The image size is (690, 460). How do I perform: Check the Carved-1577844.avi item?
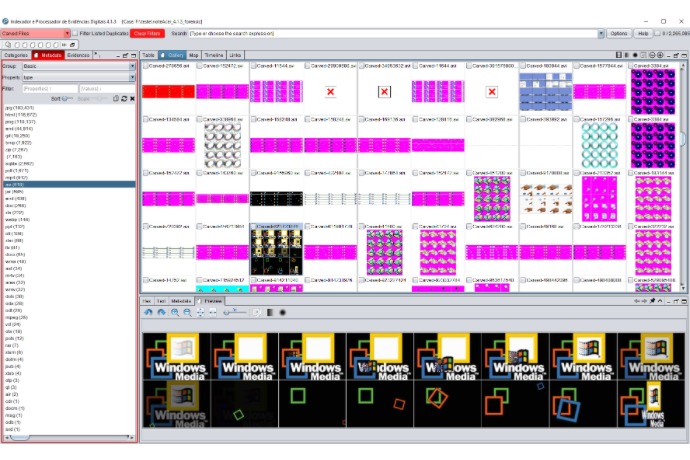[x=576, y=66]
